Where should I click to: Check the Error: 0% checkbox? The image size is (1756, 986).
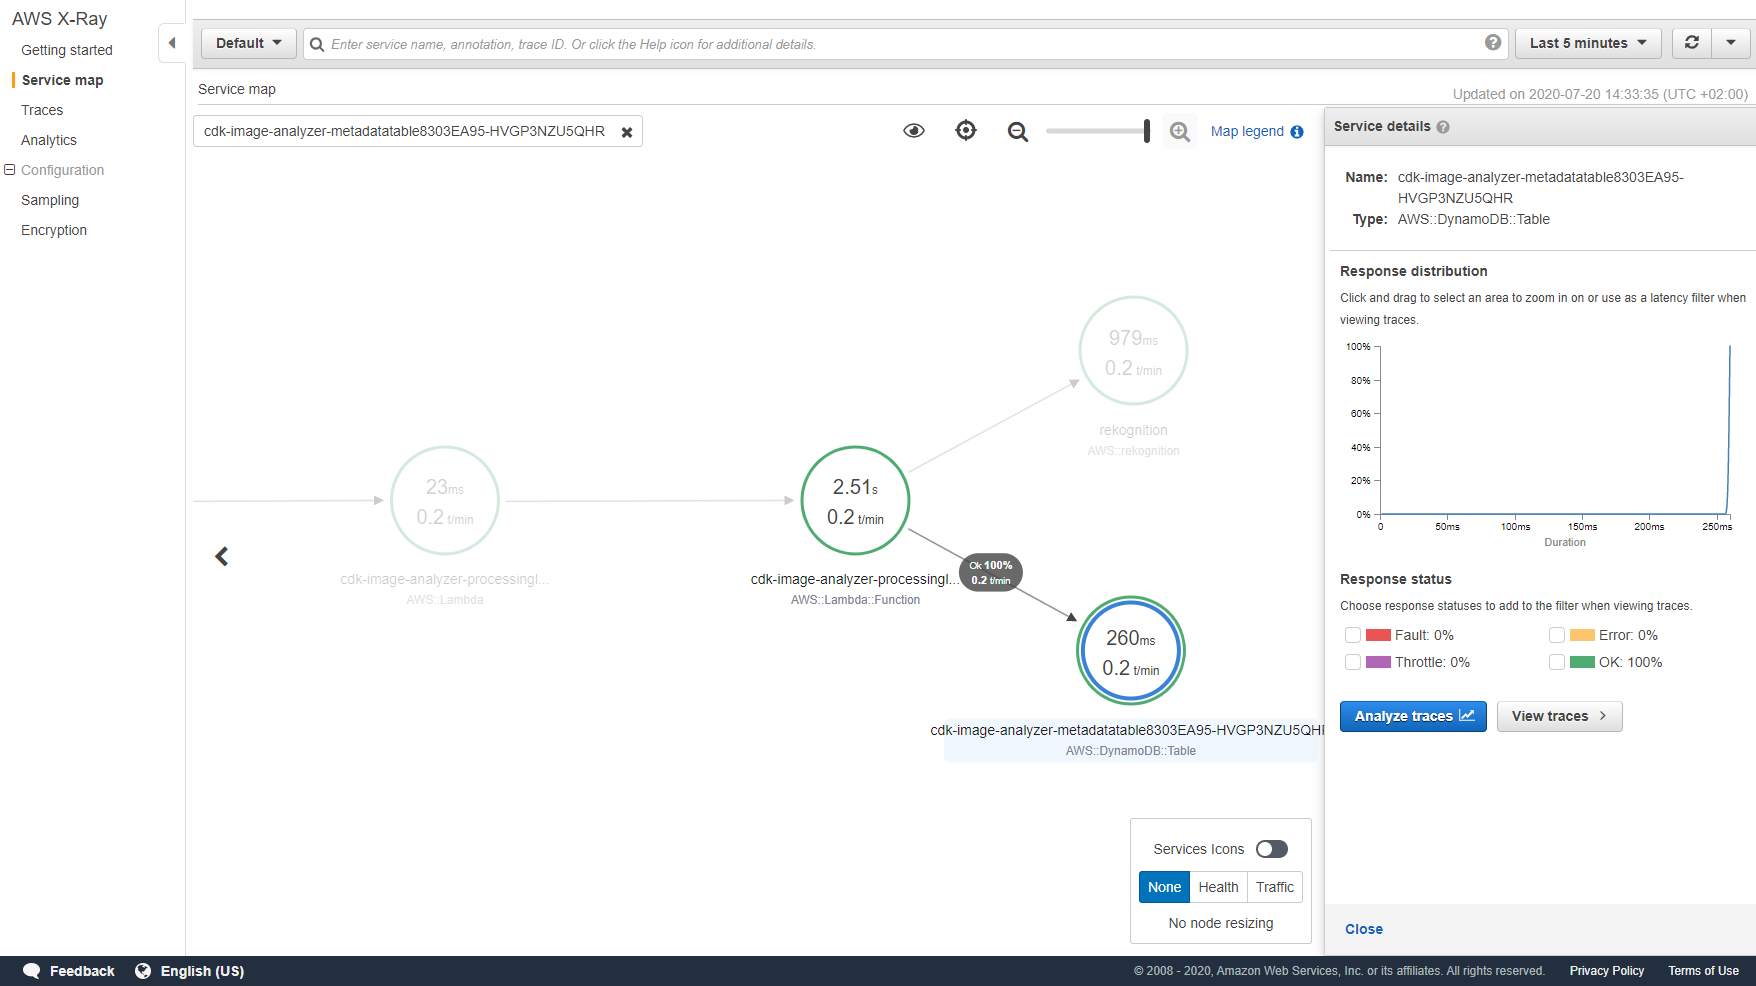pos(1557,635)
